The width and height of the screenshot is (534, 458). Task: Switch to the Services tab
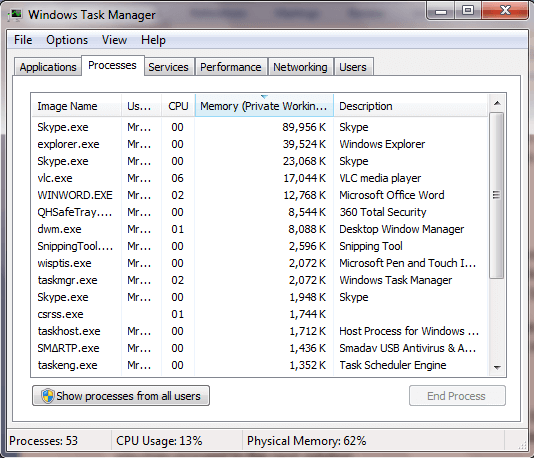coord(168,67)
